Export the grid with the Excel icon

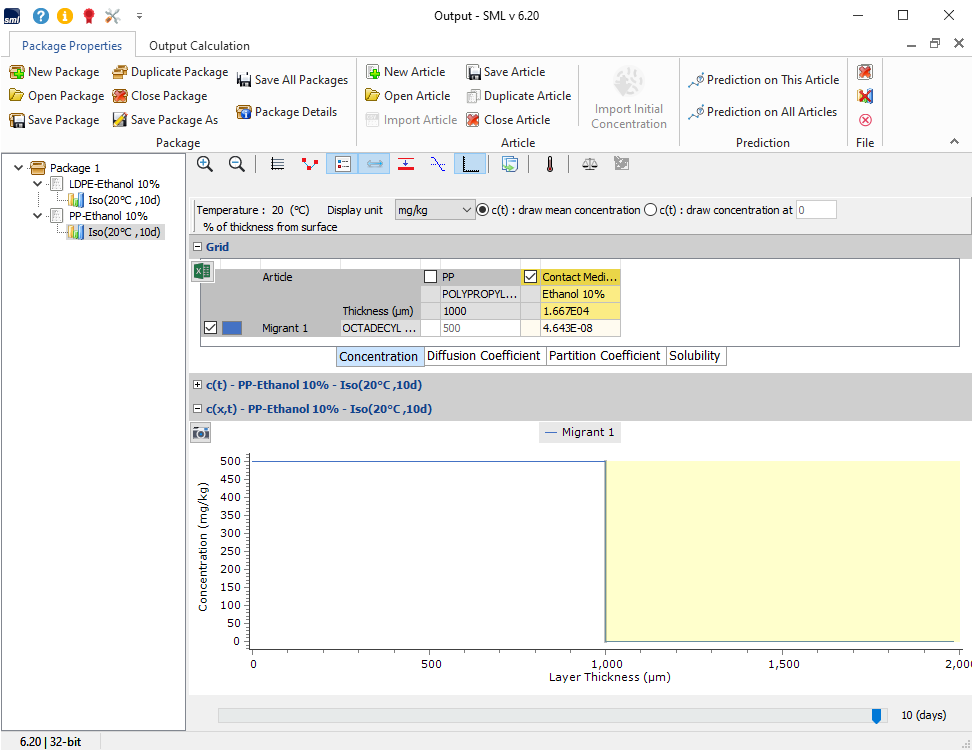tap(202, 271)
